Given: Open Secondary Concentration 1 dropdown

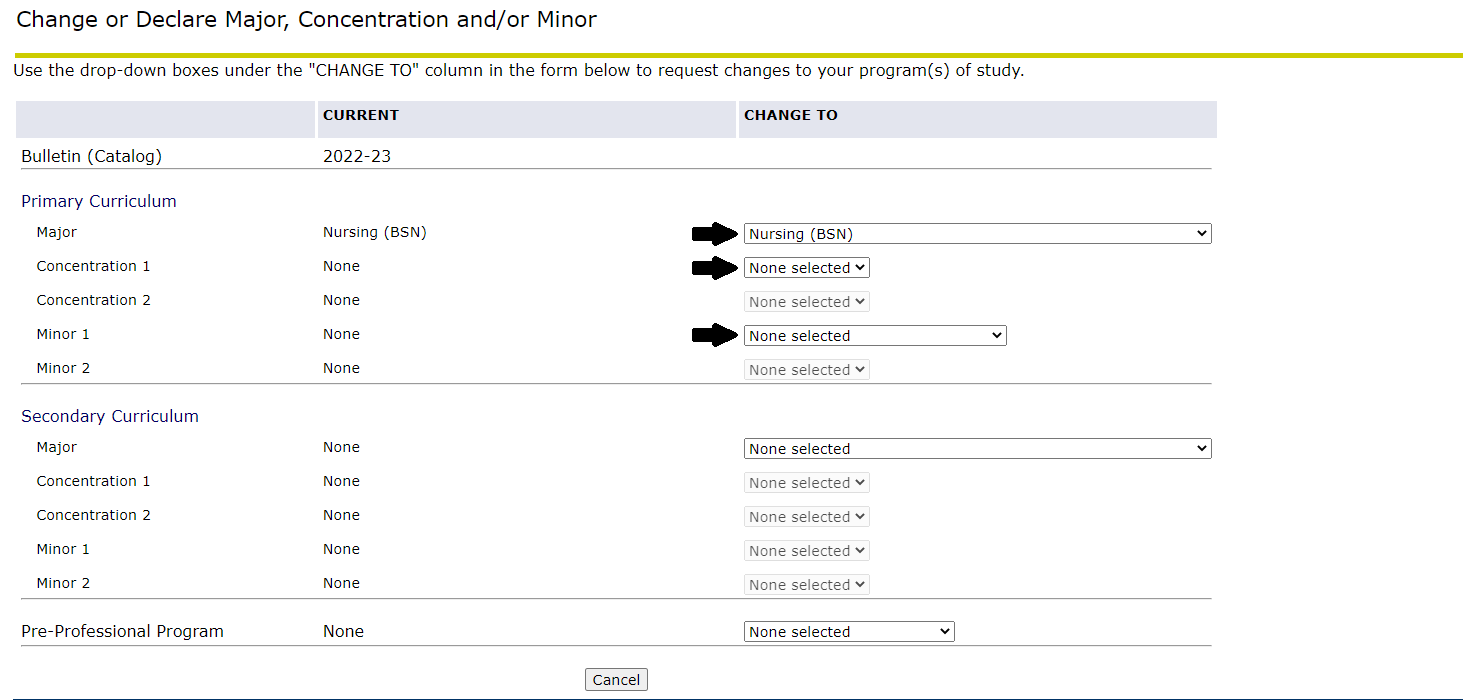Looking at the screenshot, I should [806, 483].
